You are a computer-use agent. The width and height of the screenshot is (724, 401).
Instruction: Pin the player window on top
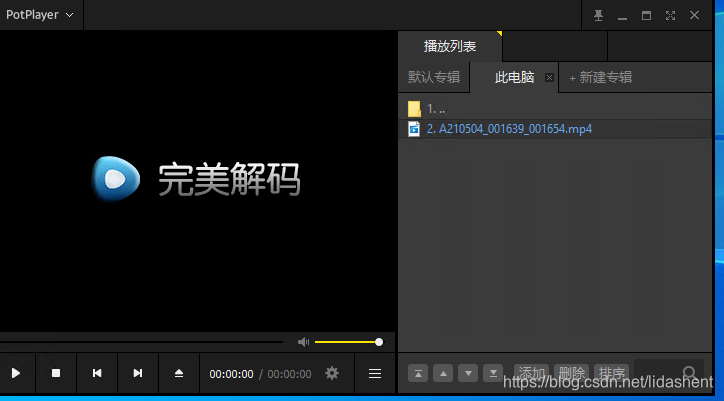coord(598,15)
